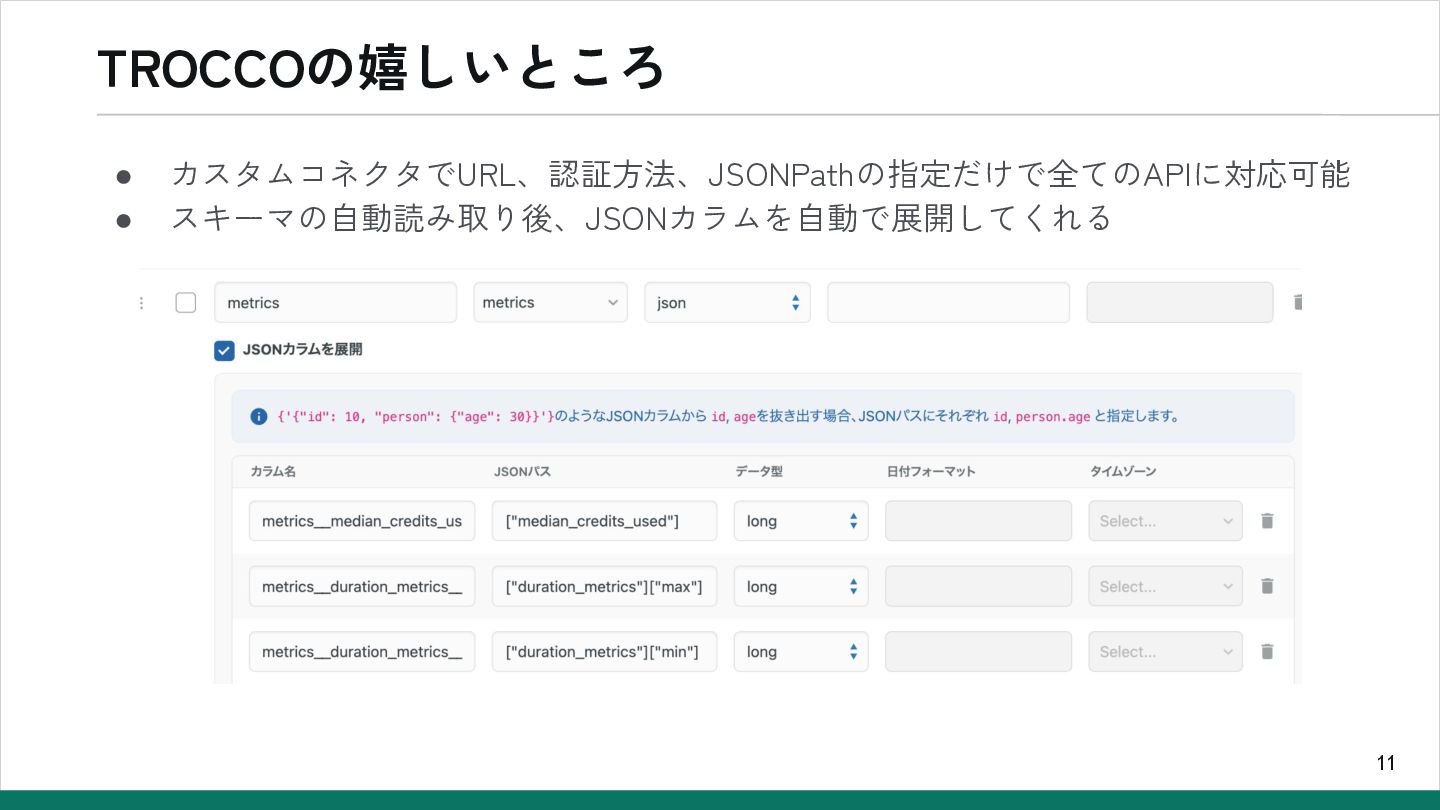Click date format field in duration_metrics min row
The image size is (1440, 810).
click(978, 651)
